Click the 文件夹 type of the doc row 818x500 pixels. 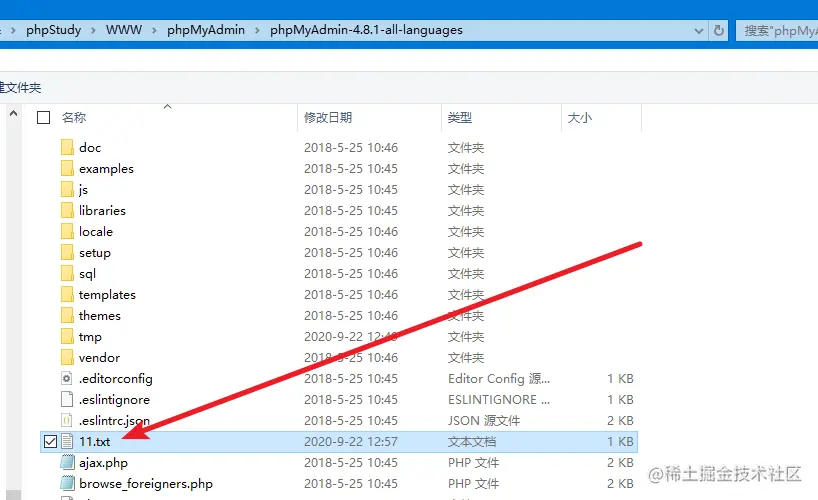point(465,148)
